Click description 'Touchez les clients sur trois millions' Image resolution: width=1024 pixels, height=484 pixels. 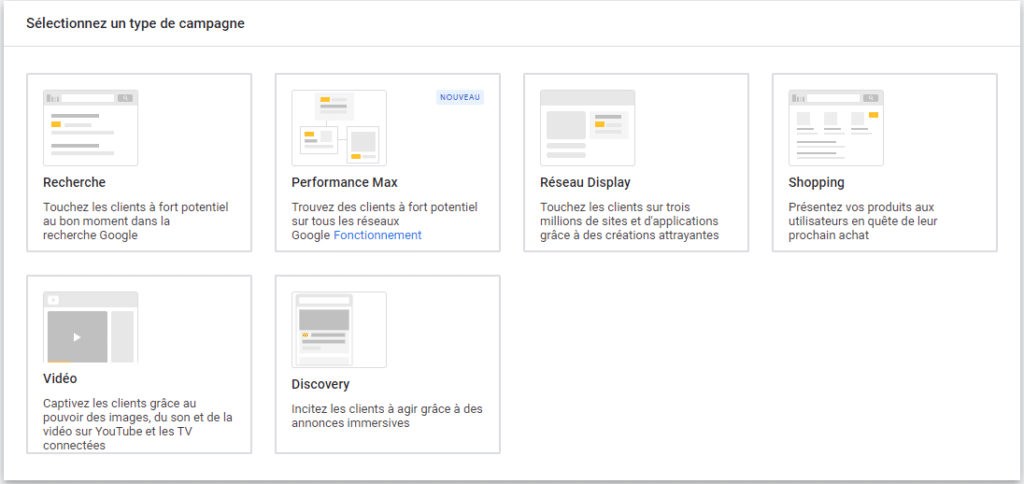(x=630, y=221)
